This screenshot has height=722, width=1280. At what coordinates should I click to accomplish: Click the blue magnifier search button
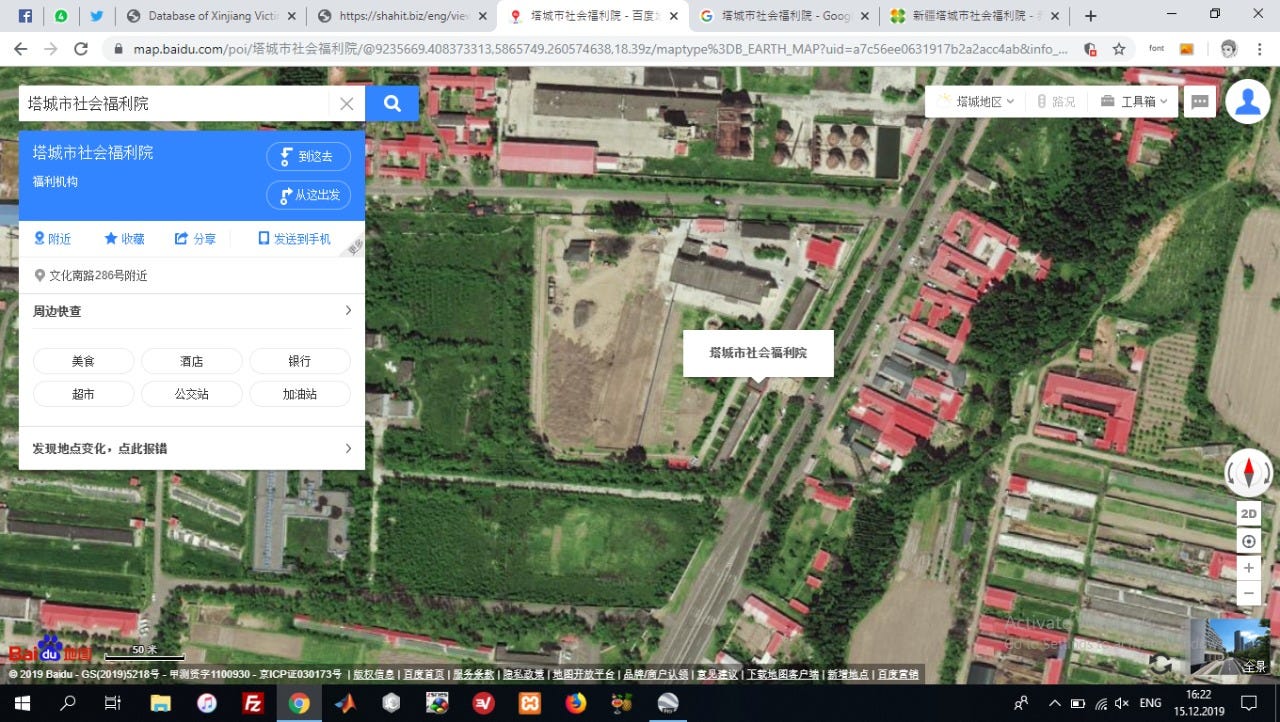click(392, 103)
